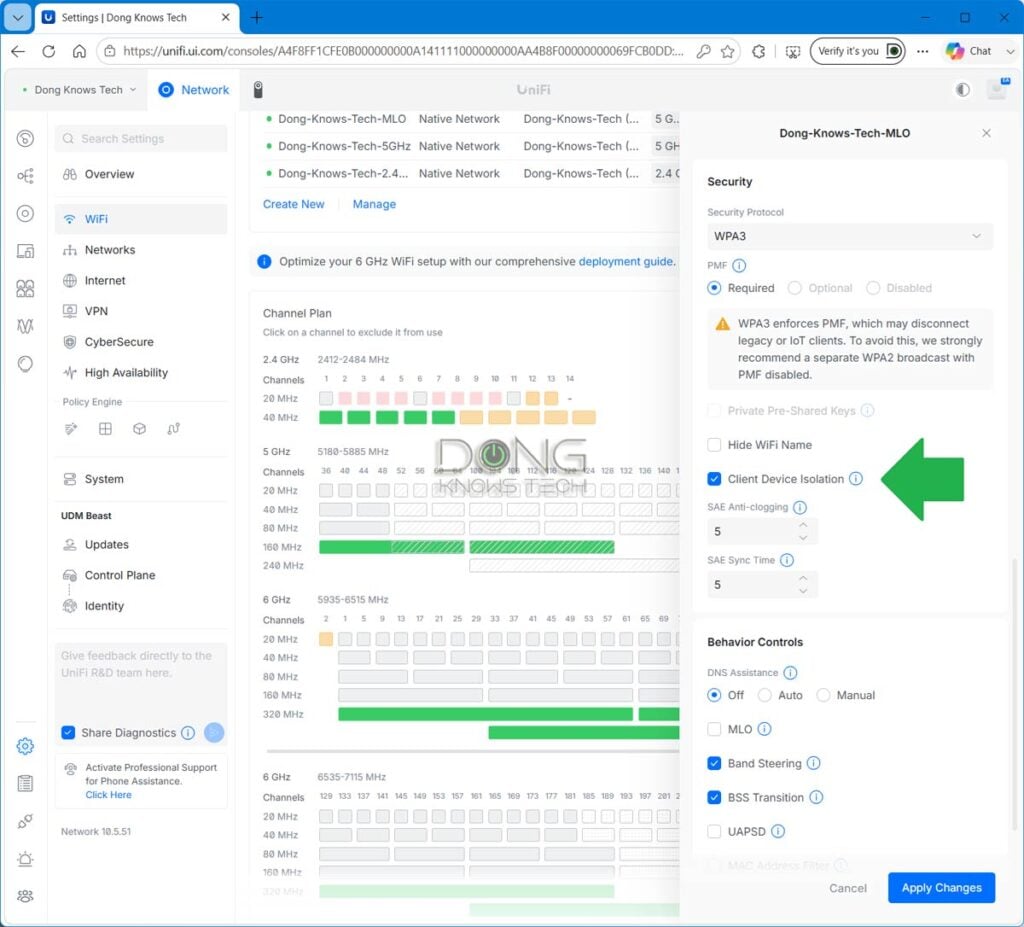Uncheck Share Diagnostics
Image resolution: width=1024 pixels, height=927 pixels.
coord(68,732)
